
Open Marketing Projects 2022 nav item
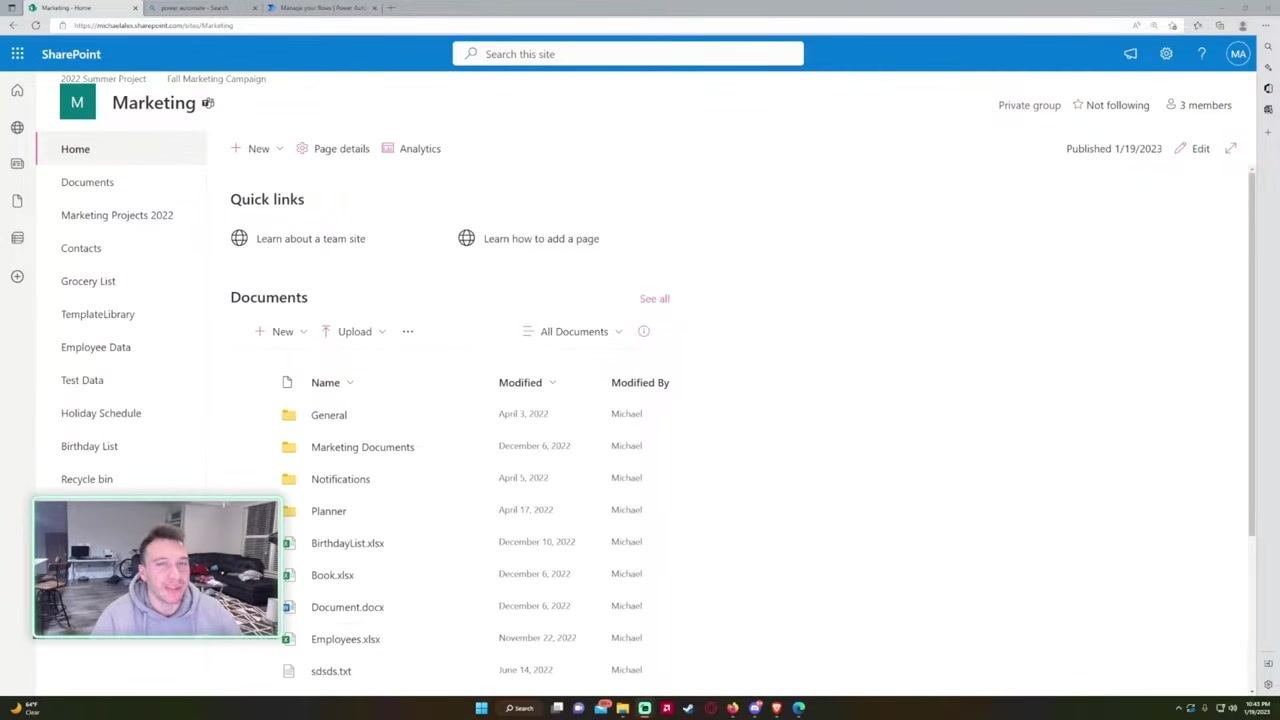117,215
